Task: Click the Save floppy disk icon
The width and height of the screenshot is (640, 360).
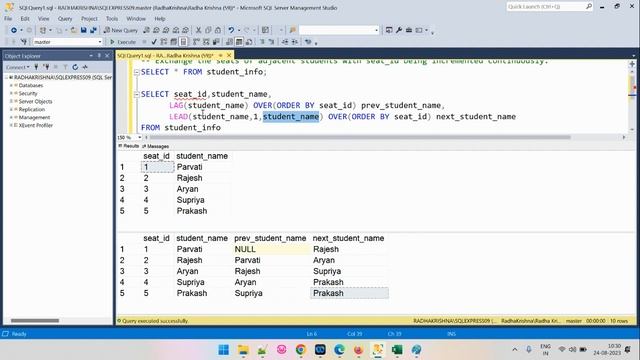Action: tap(83, 30)
